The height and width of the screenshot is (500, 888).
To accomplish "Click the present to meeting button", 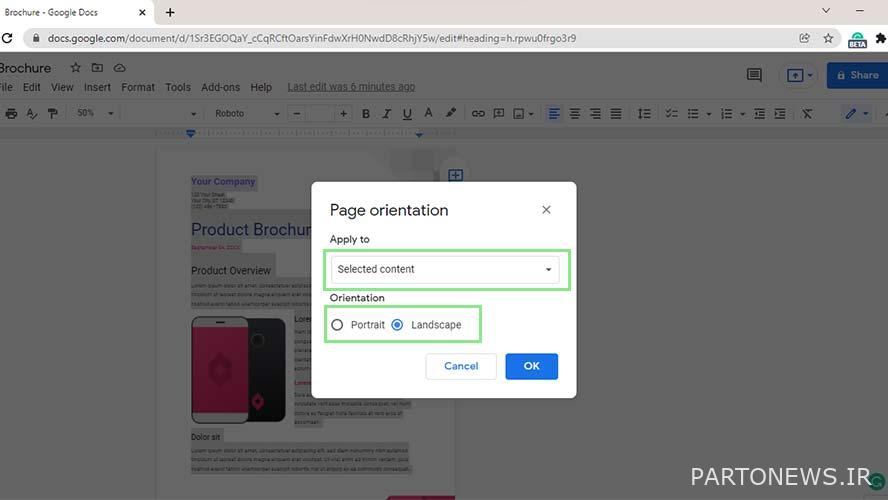I will (x=799, y=75).
